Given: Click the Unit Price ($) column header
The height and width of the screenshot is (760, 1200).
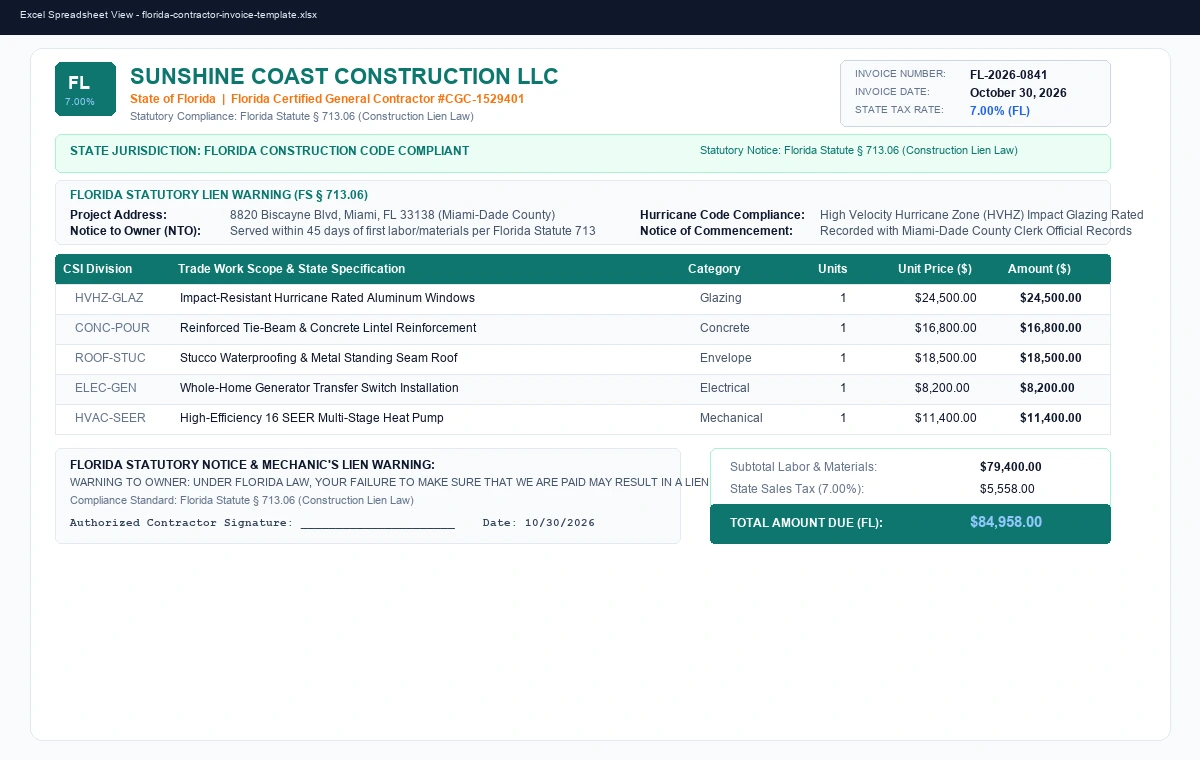Looking at the screenshot, I should 935,269.
